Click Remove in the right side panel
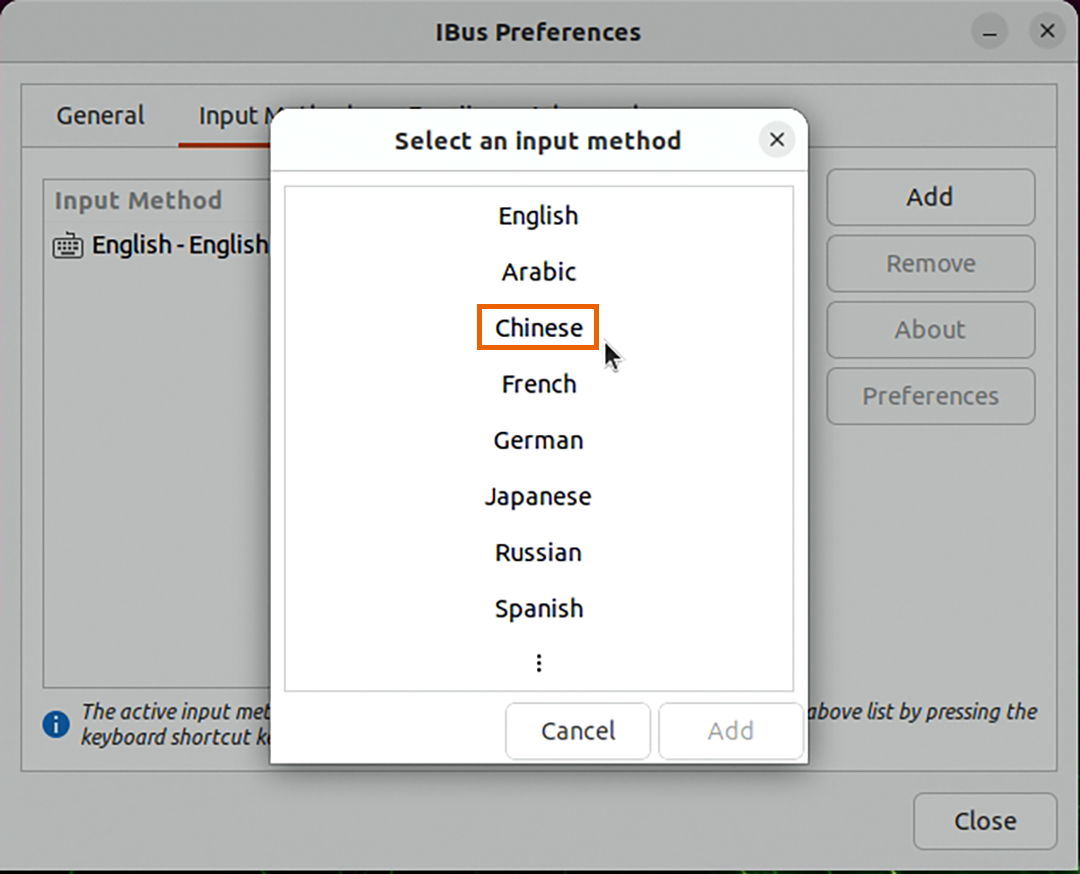The width and height of the screenshot is (1080, 874). point(930,264)
